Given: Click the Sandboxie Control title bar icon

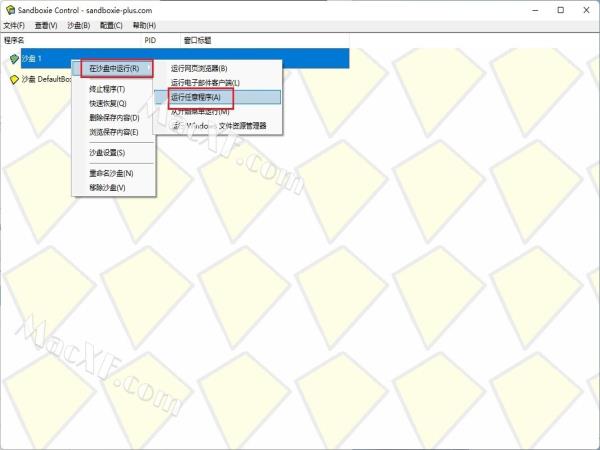Looking at the screenshot, I should [x=9, y=9].
